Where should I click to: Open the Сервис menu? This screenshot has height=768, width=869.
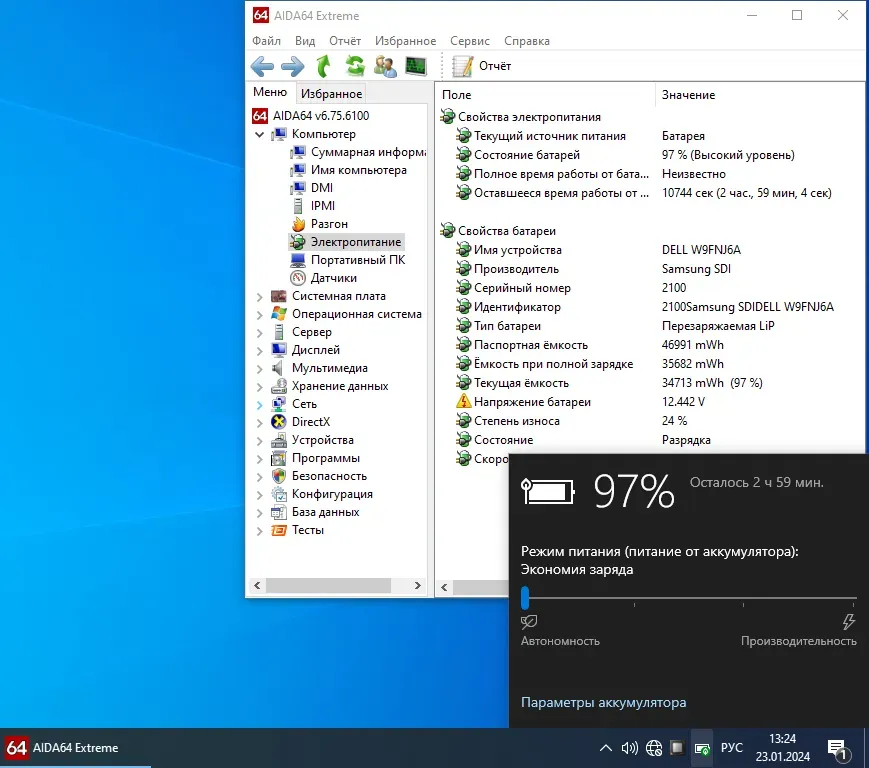pyautogui.click(x=470, y=41)
